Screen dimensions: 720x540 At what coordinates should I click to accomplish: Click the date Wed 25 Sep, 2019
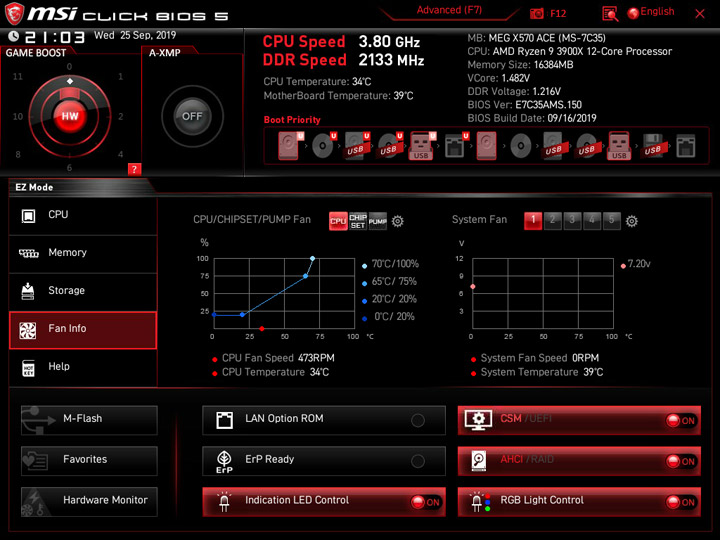[135, 35]
